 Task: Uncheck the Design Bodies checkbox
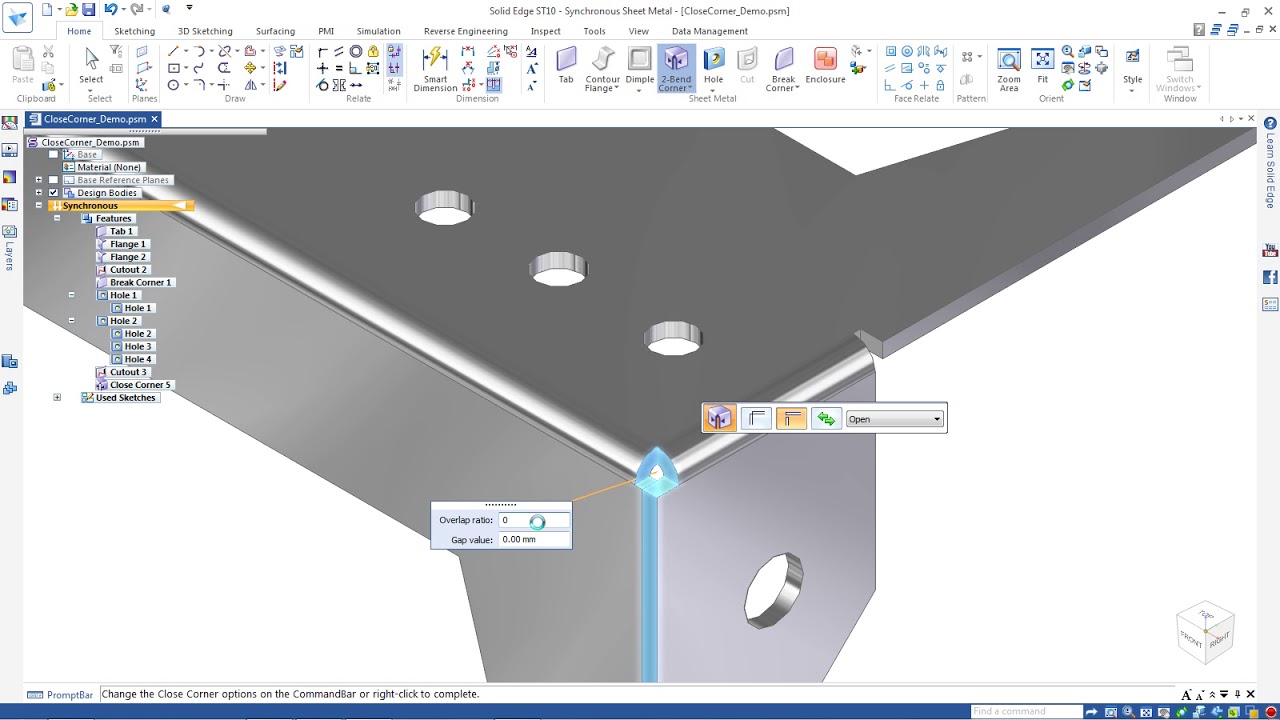(x=54, y=193)
